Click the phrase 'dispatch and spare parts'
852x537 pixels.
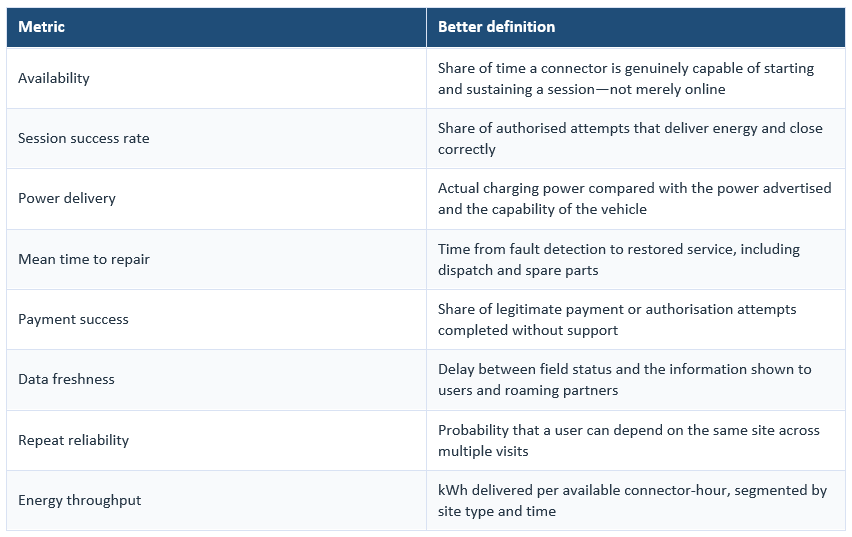518,270
